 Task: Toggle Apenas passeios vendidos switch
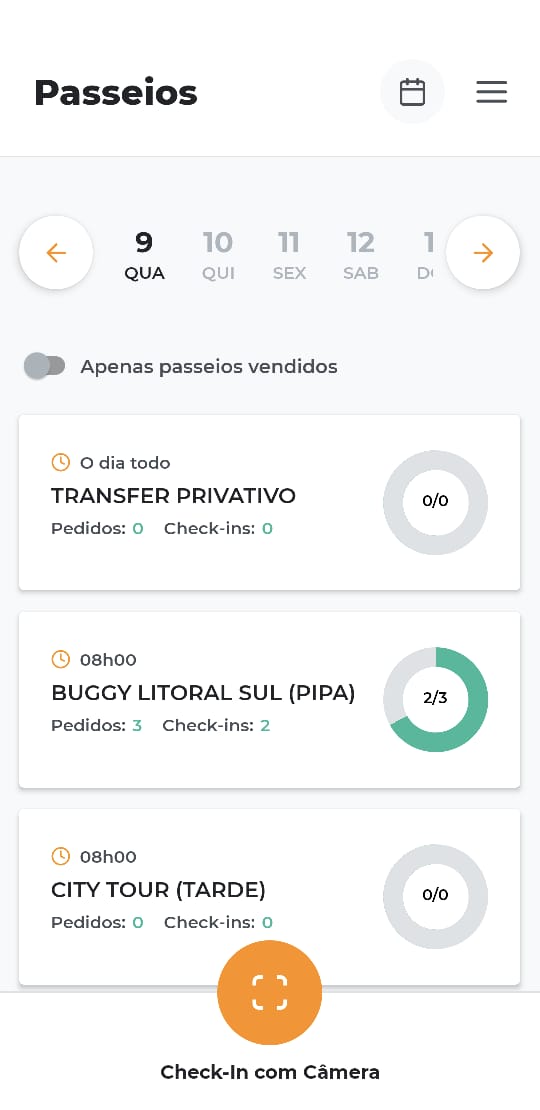point(45,366)
